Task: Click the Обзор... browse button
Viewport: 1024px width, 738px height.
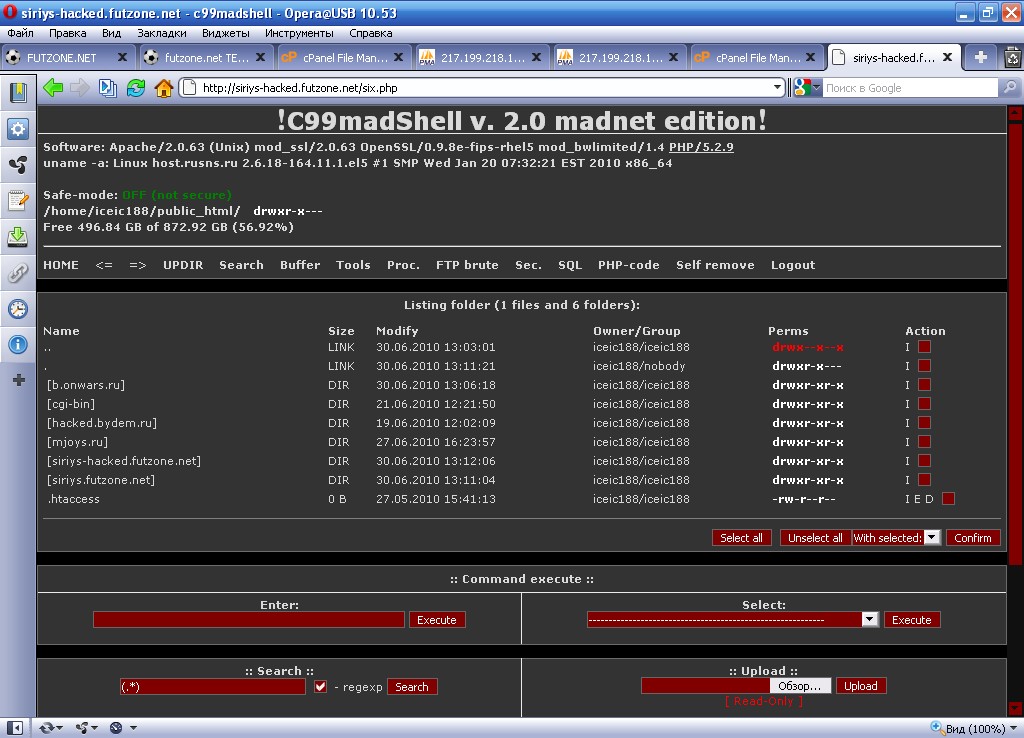Action: [x=800, y=686]
